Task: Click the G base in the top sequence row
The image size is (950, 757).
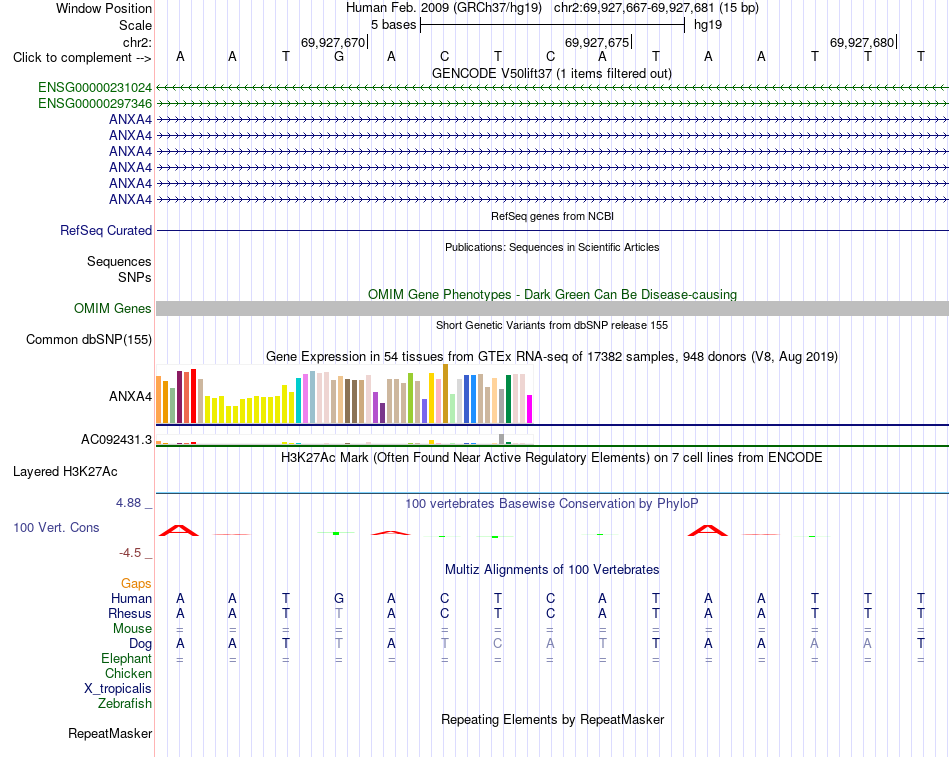Action: click(339, 57)
